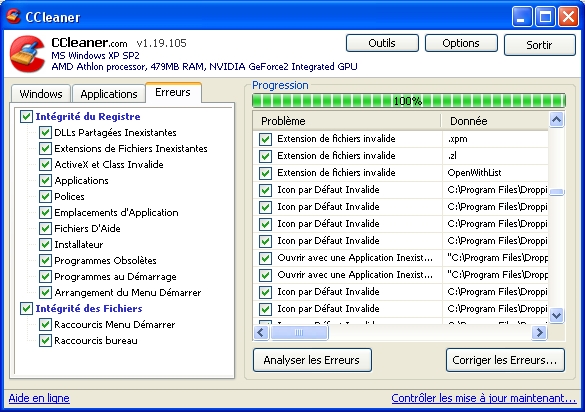Toggle the Applications checkbox in the tree
The width and height of the screenshot is (585, 412).
tap(45, 181)
